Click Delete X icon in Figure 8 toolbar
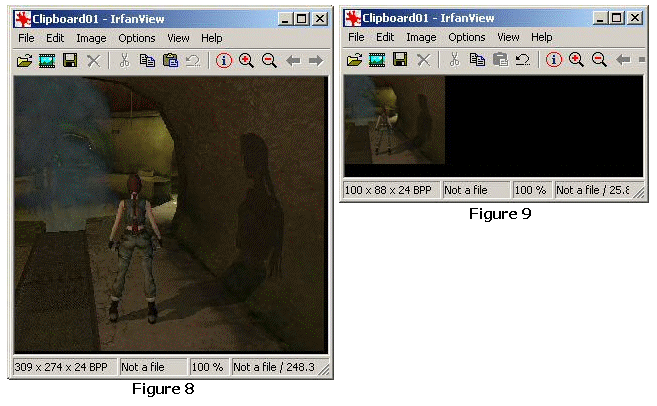Screen dimensions: 657x406 (x=93, y=61)
